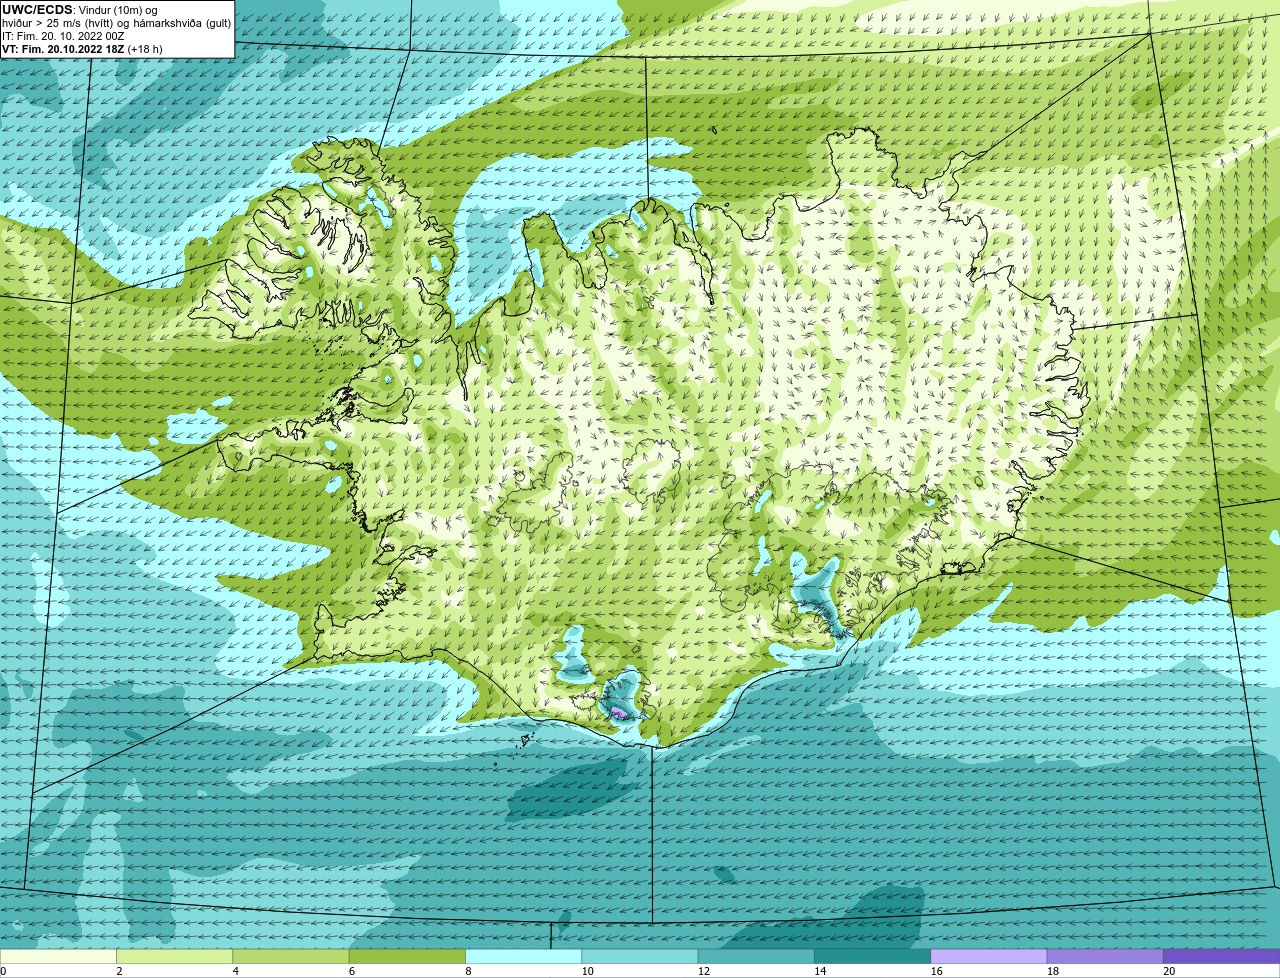Pick the 10–12 m/s turquoise legend swatch

tap(640, 957)
